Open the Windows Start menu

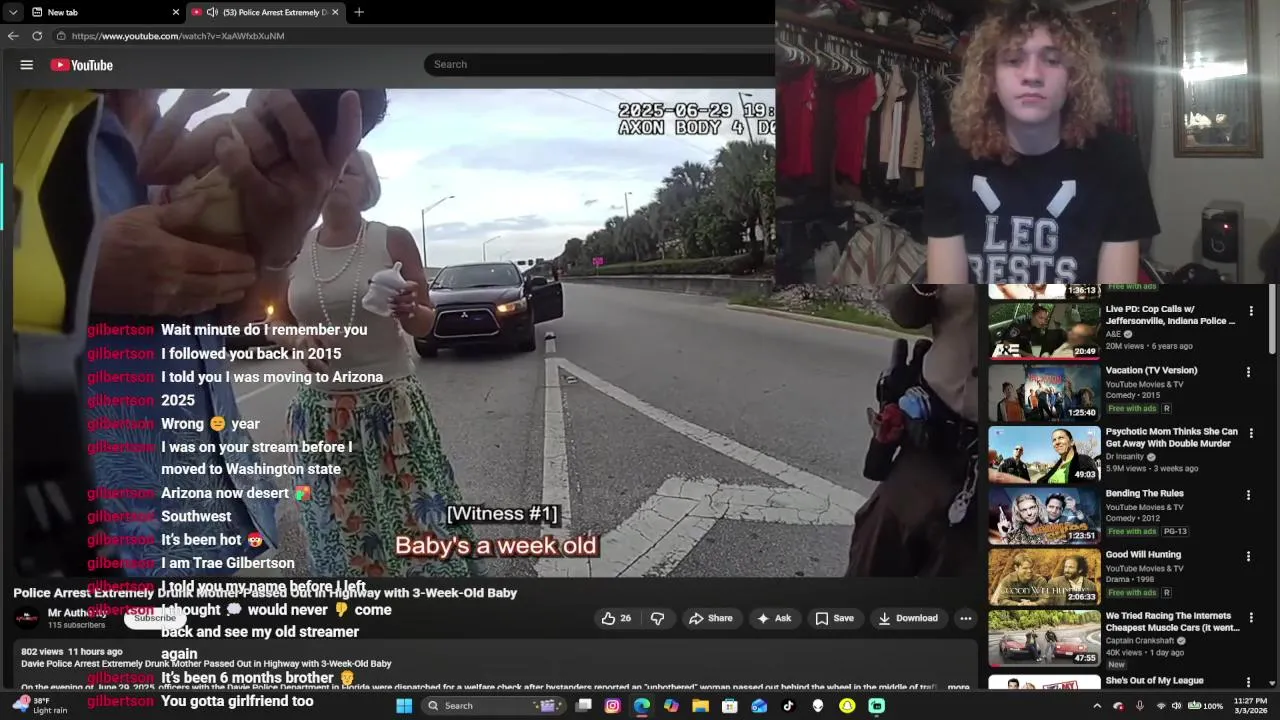(x=404, y=705)
